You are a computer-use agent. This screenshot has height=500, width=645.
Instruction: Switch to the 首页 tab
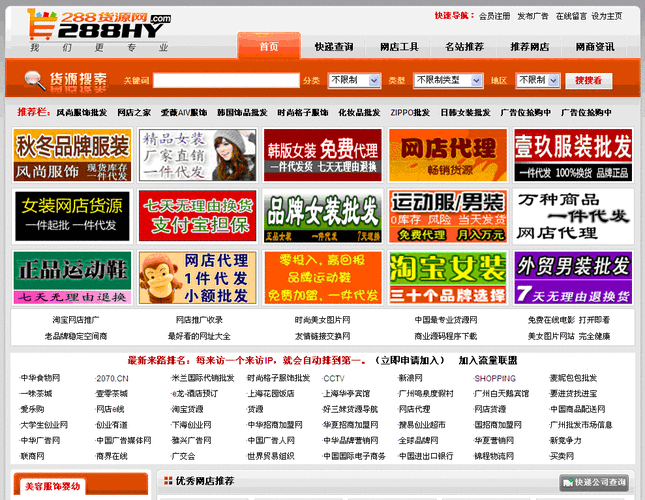tap(268, 47)
